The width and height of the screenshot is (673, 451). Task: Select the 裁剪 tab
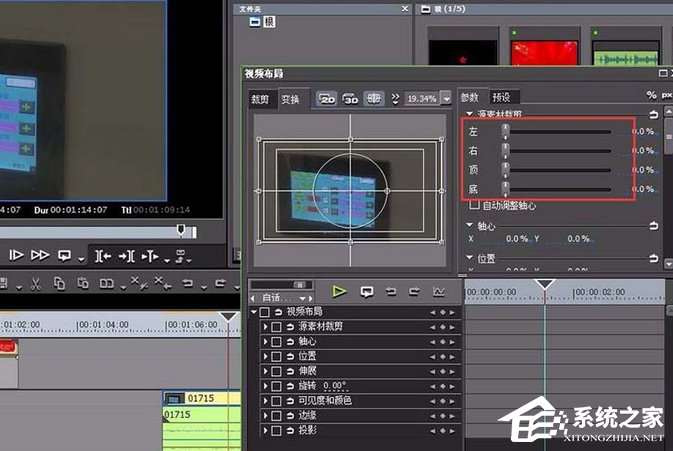tap(260, 99)
